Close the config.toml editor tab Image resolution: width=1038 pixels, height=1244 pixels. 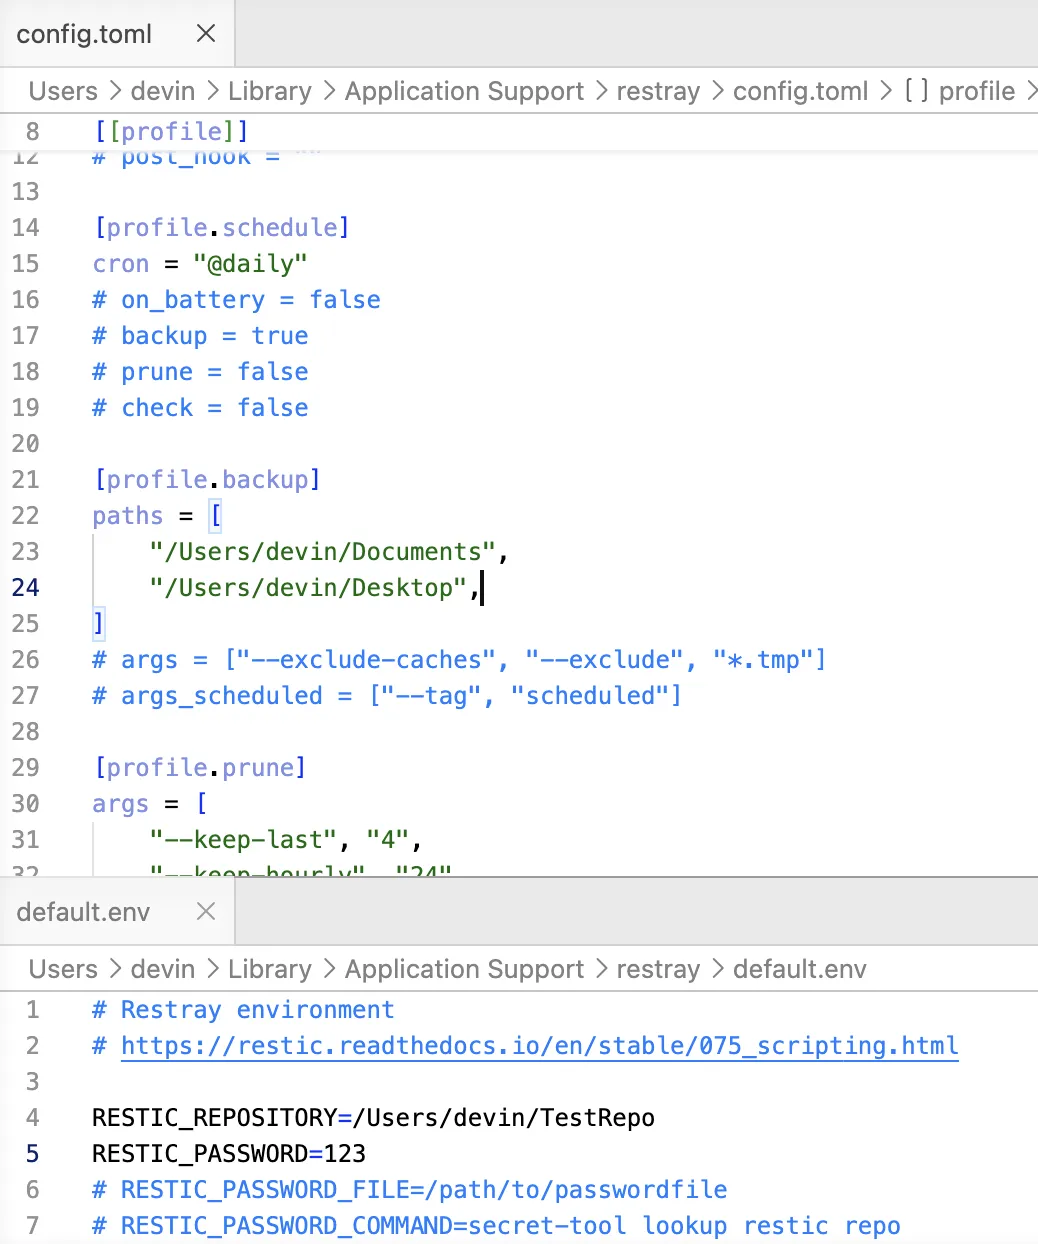click(206, 33)
